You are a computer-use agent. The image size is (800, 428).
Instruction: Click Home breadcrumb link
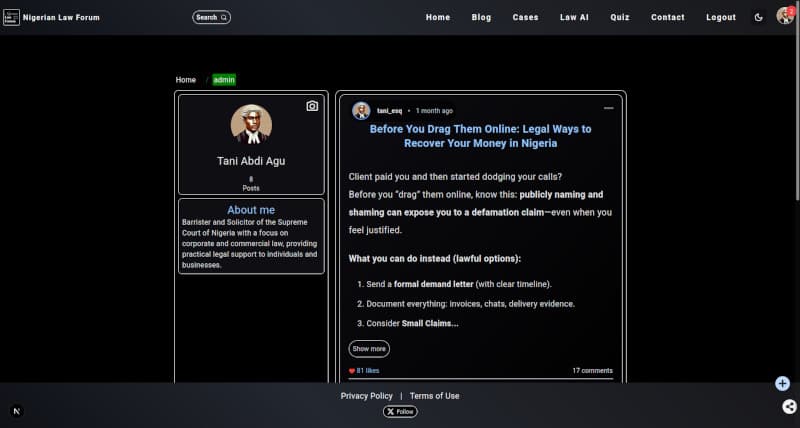coord(186,80)
